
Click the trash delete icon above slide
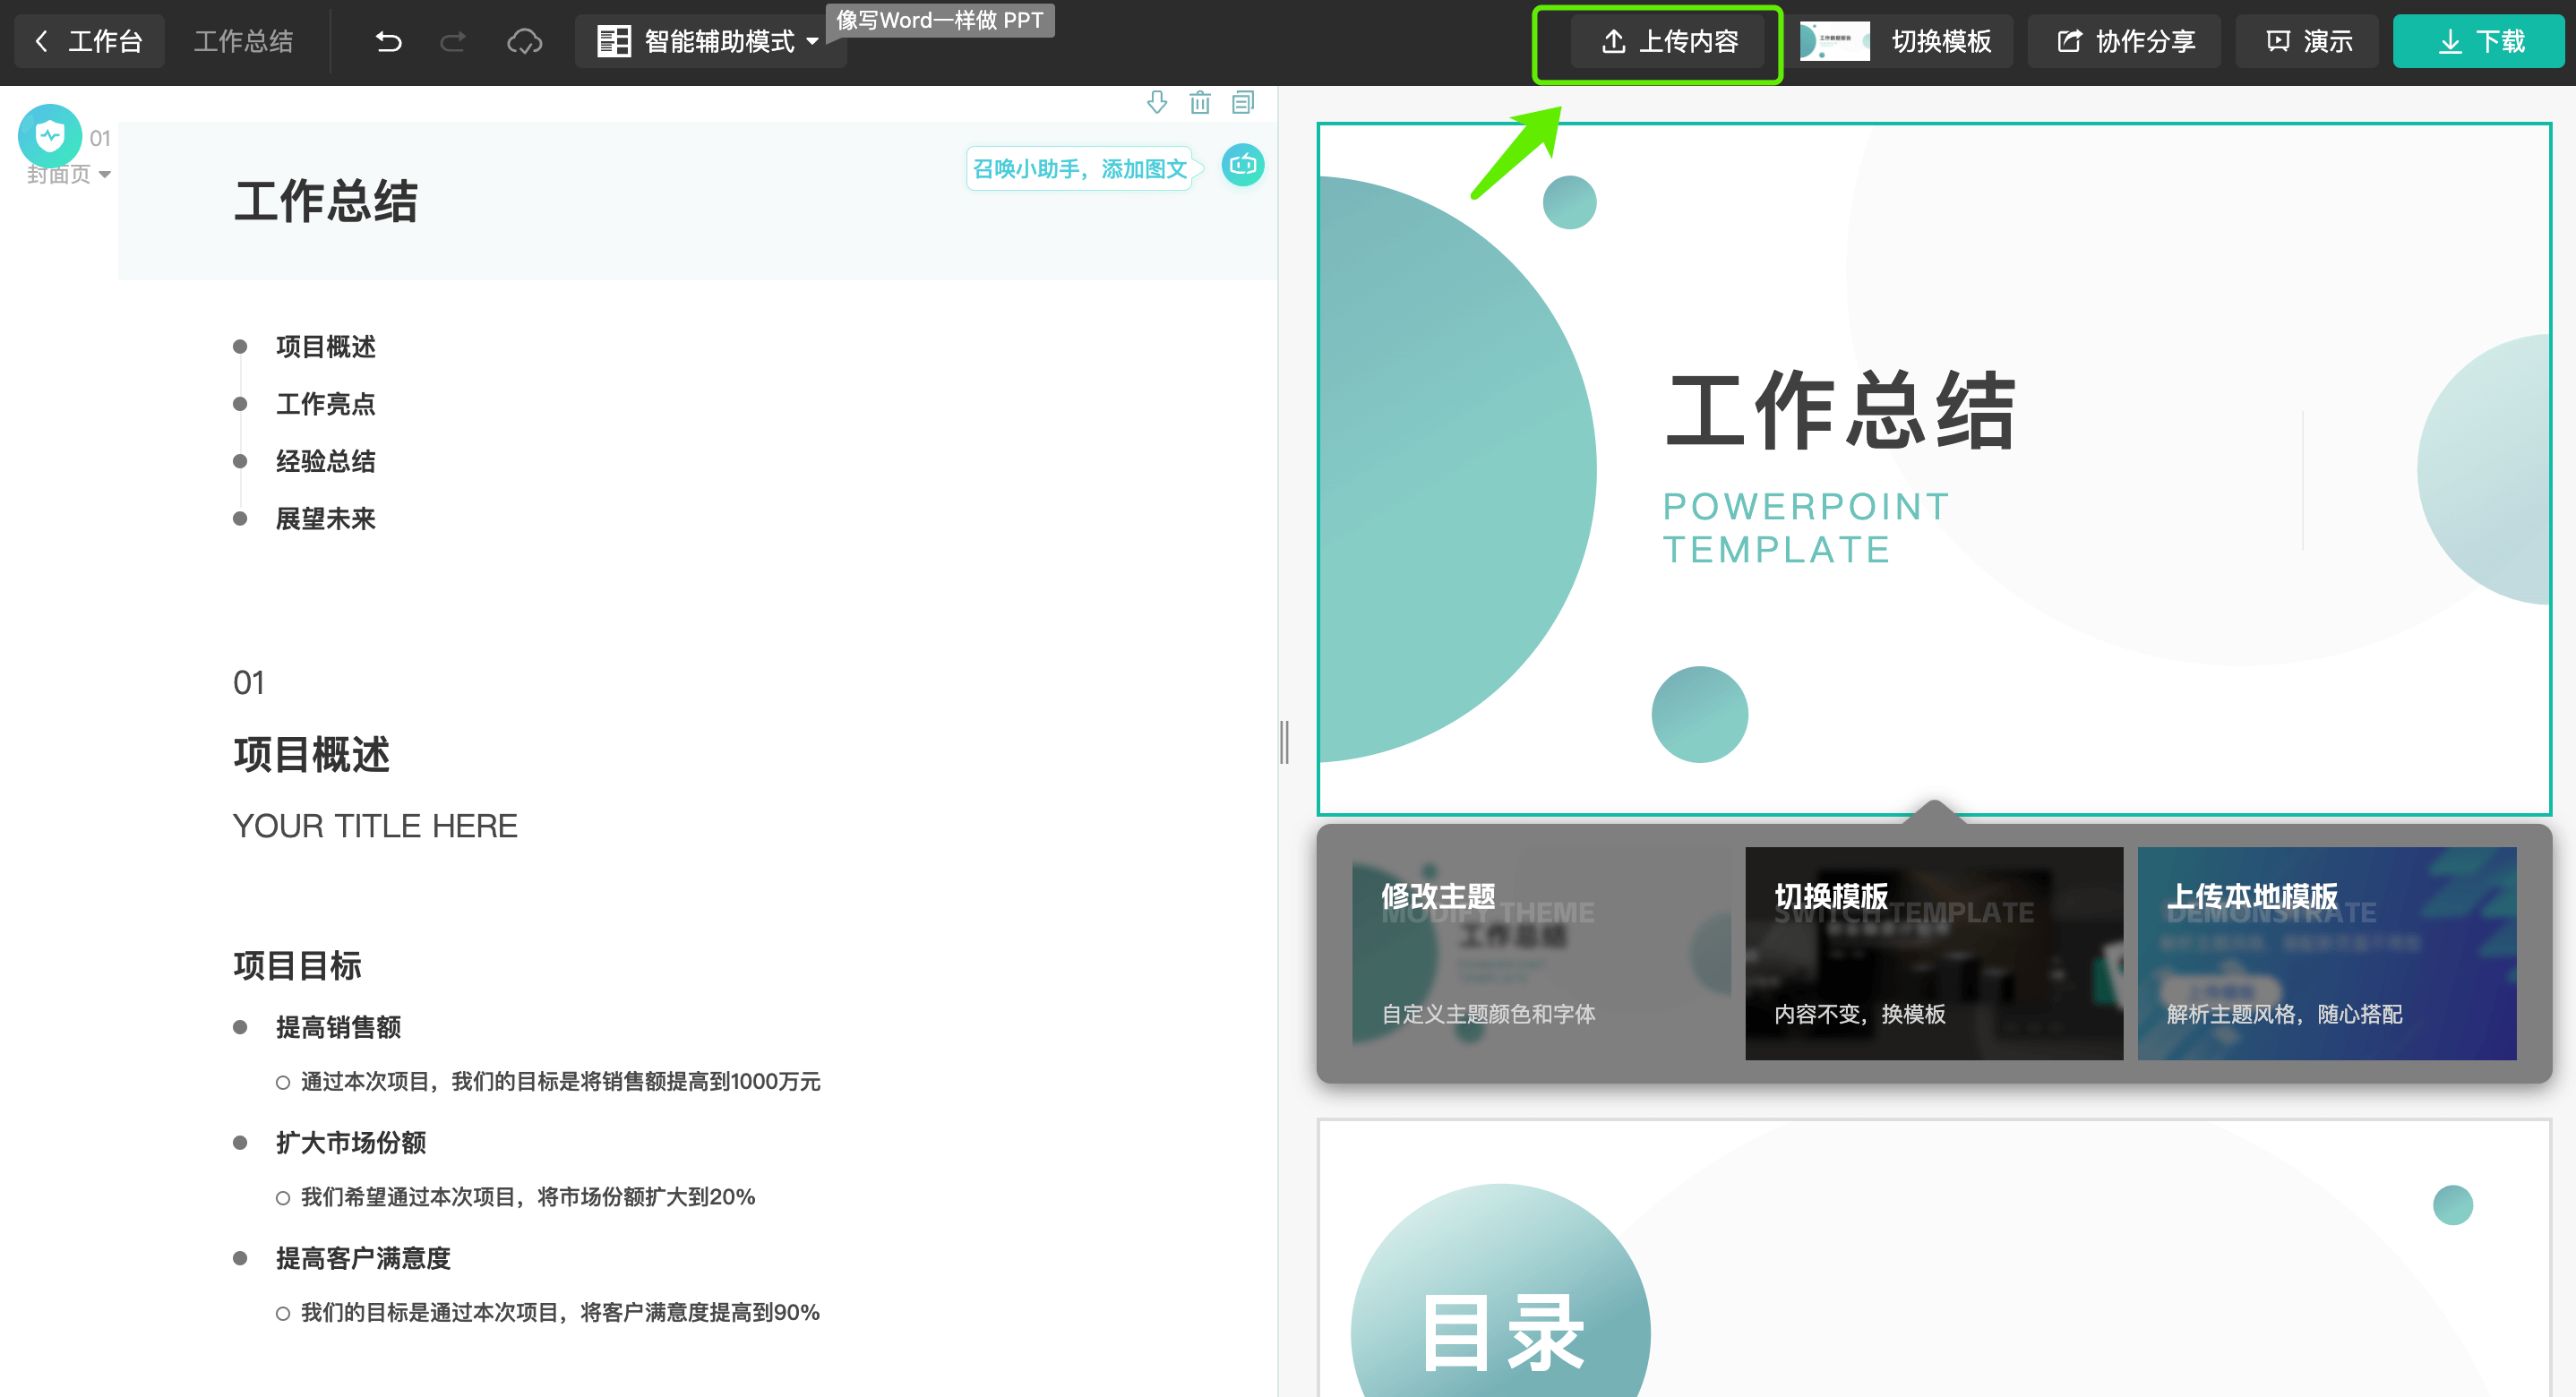[x=1200, y=102]
